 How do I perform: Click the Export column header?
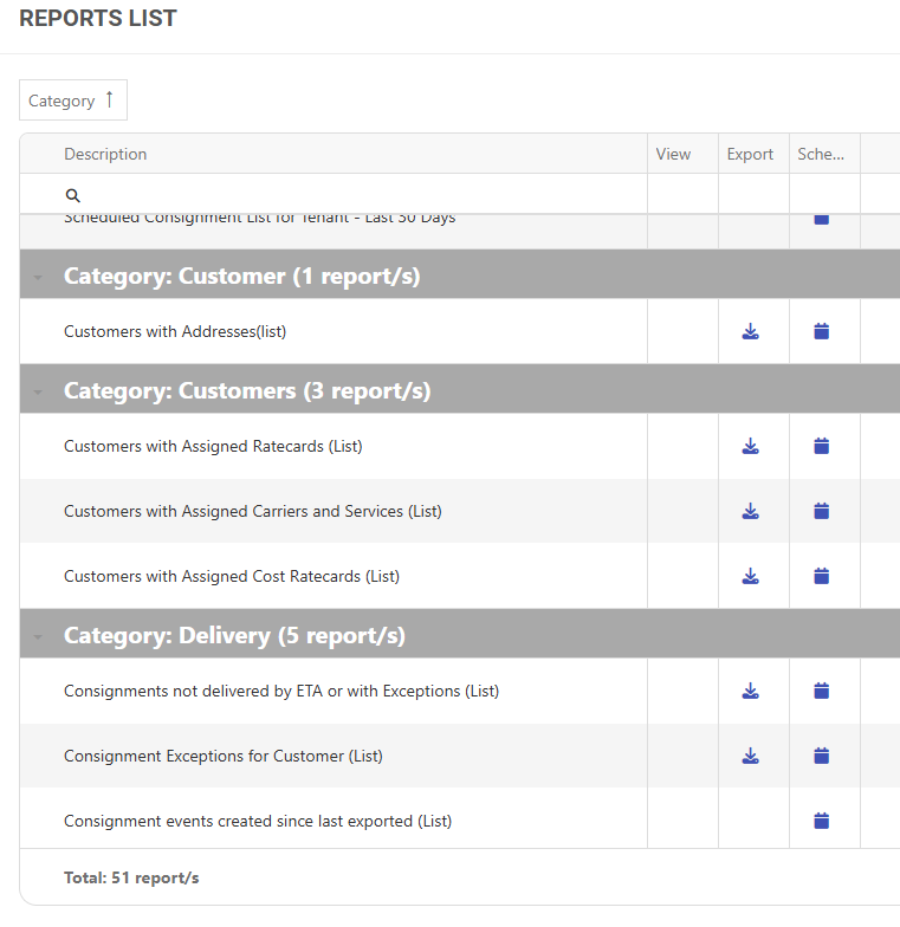click(x=750, y=154)
